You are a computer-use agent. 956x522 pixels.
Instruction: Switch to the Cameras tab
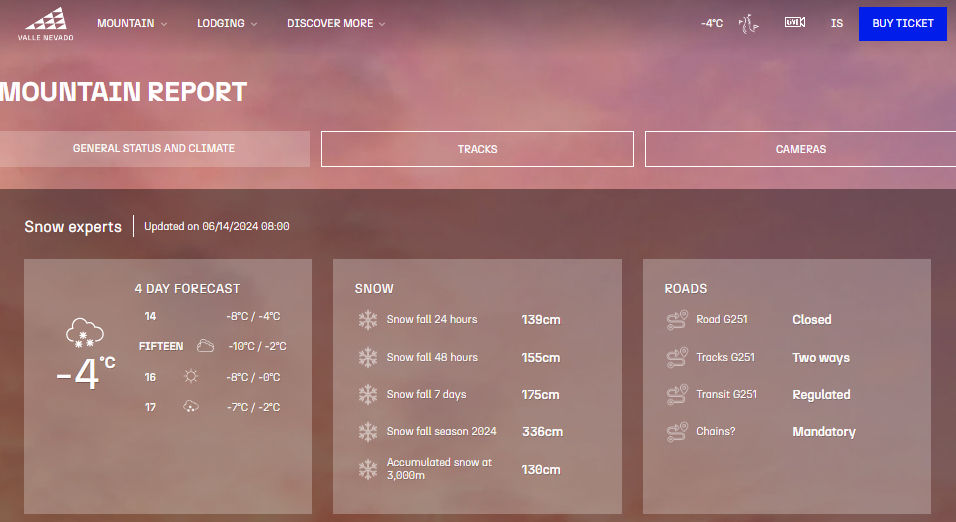pos(800,149)
